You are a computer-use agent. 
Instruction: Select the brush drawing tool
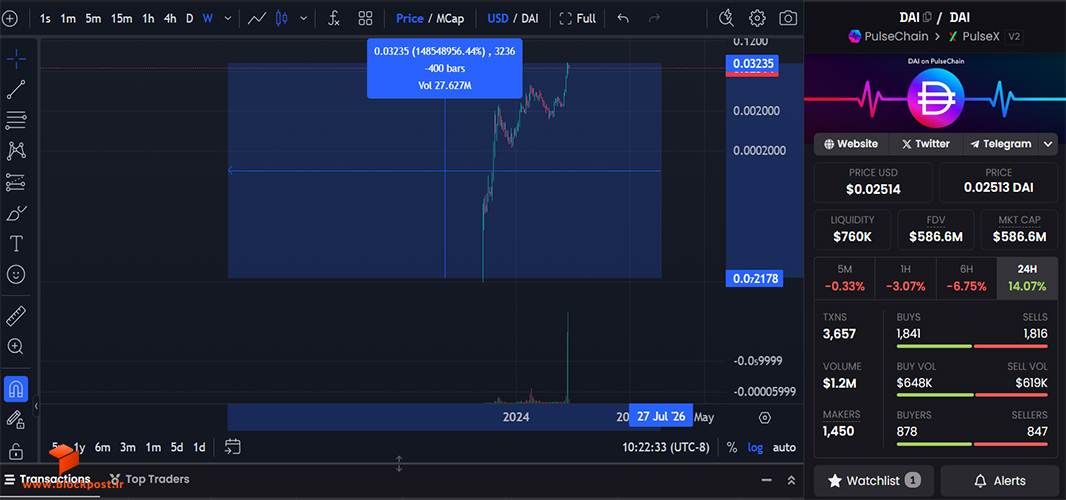point(16,213)
